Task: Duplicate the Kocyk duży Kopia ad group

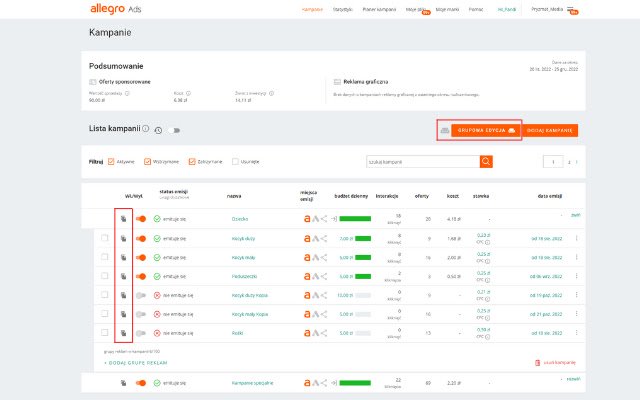Action: click(x=123, y=295)
